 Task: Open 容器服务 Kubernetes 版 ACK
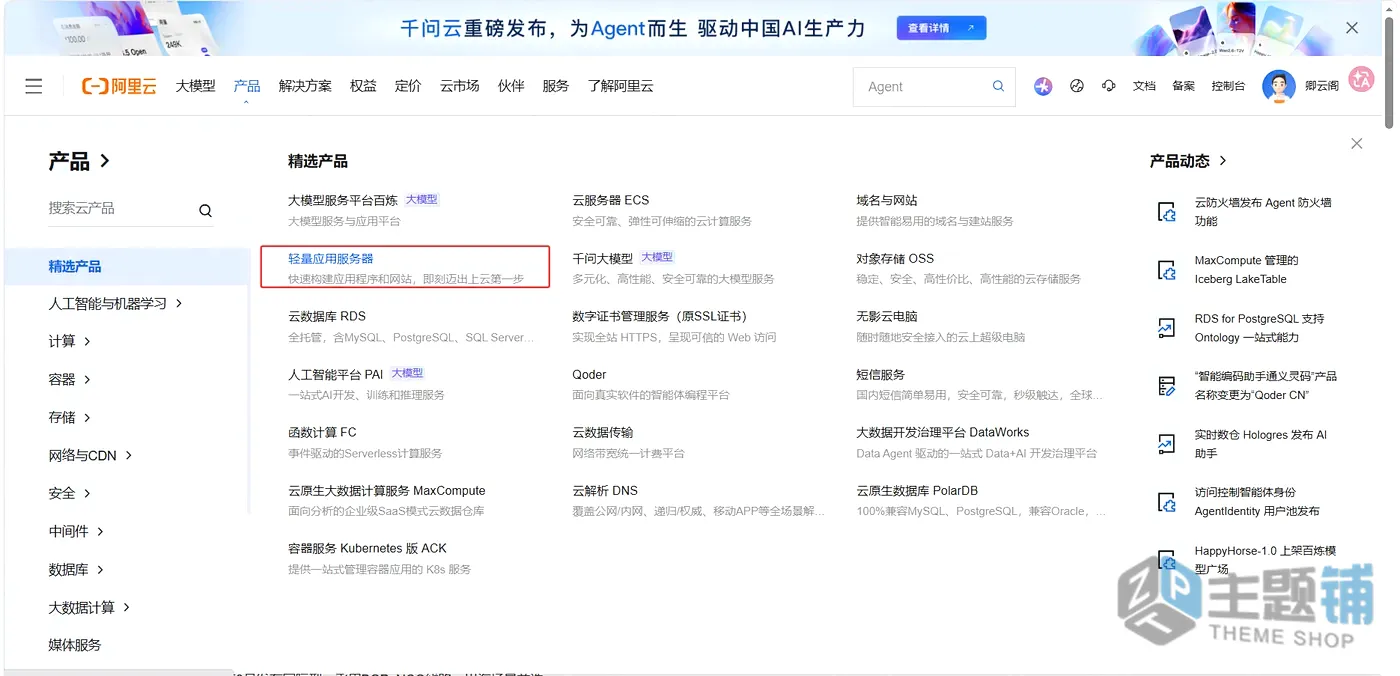click(x=367, y=548)
